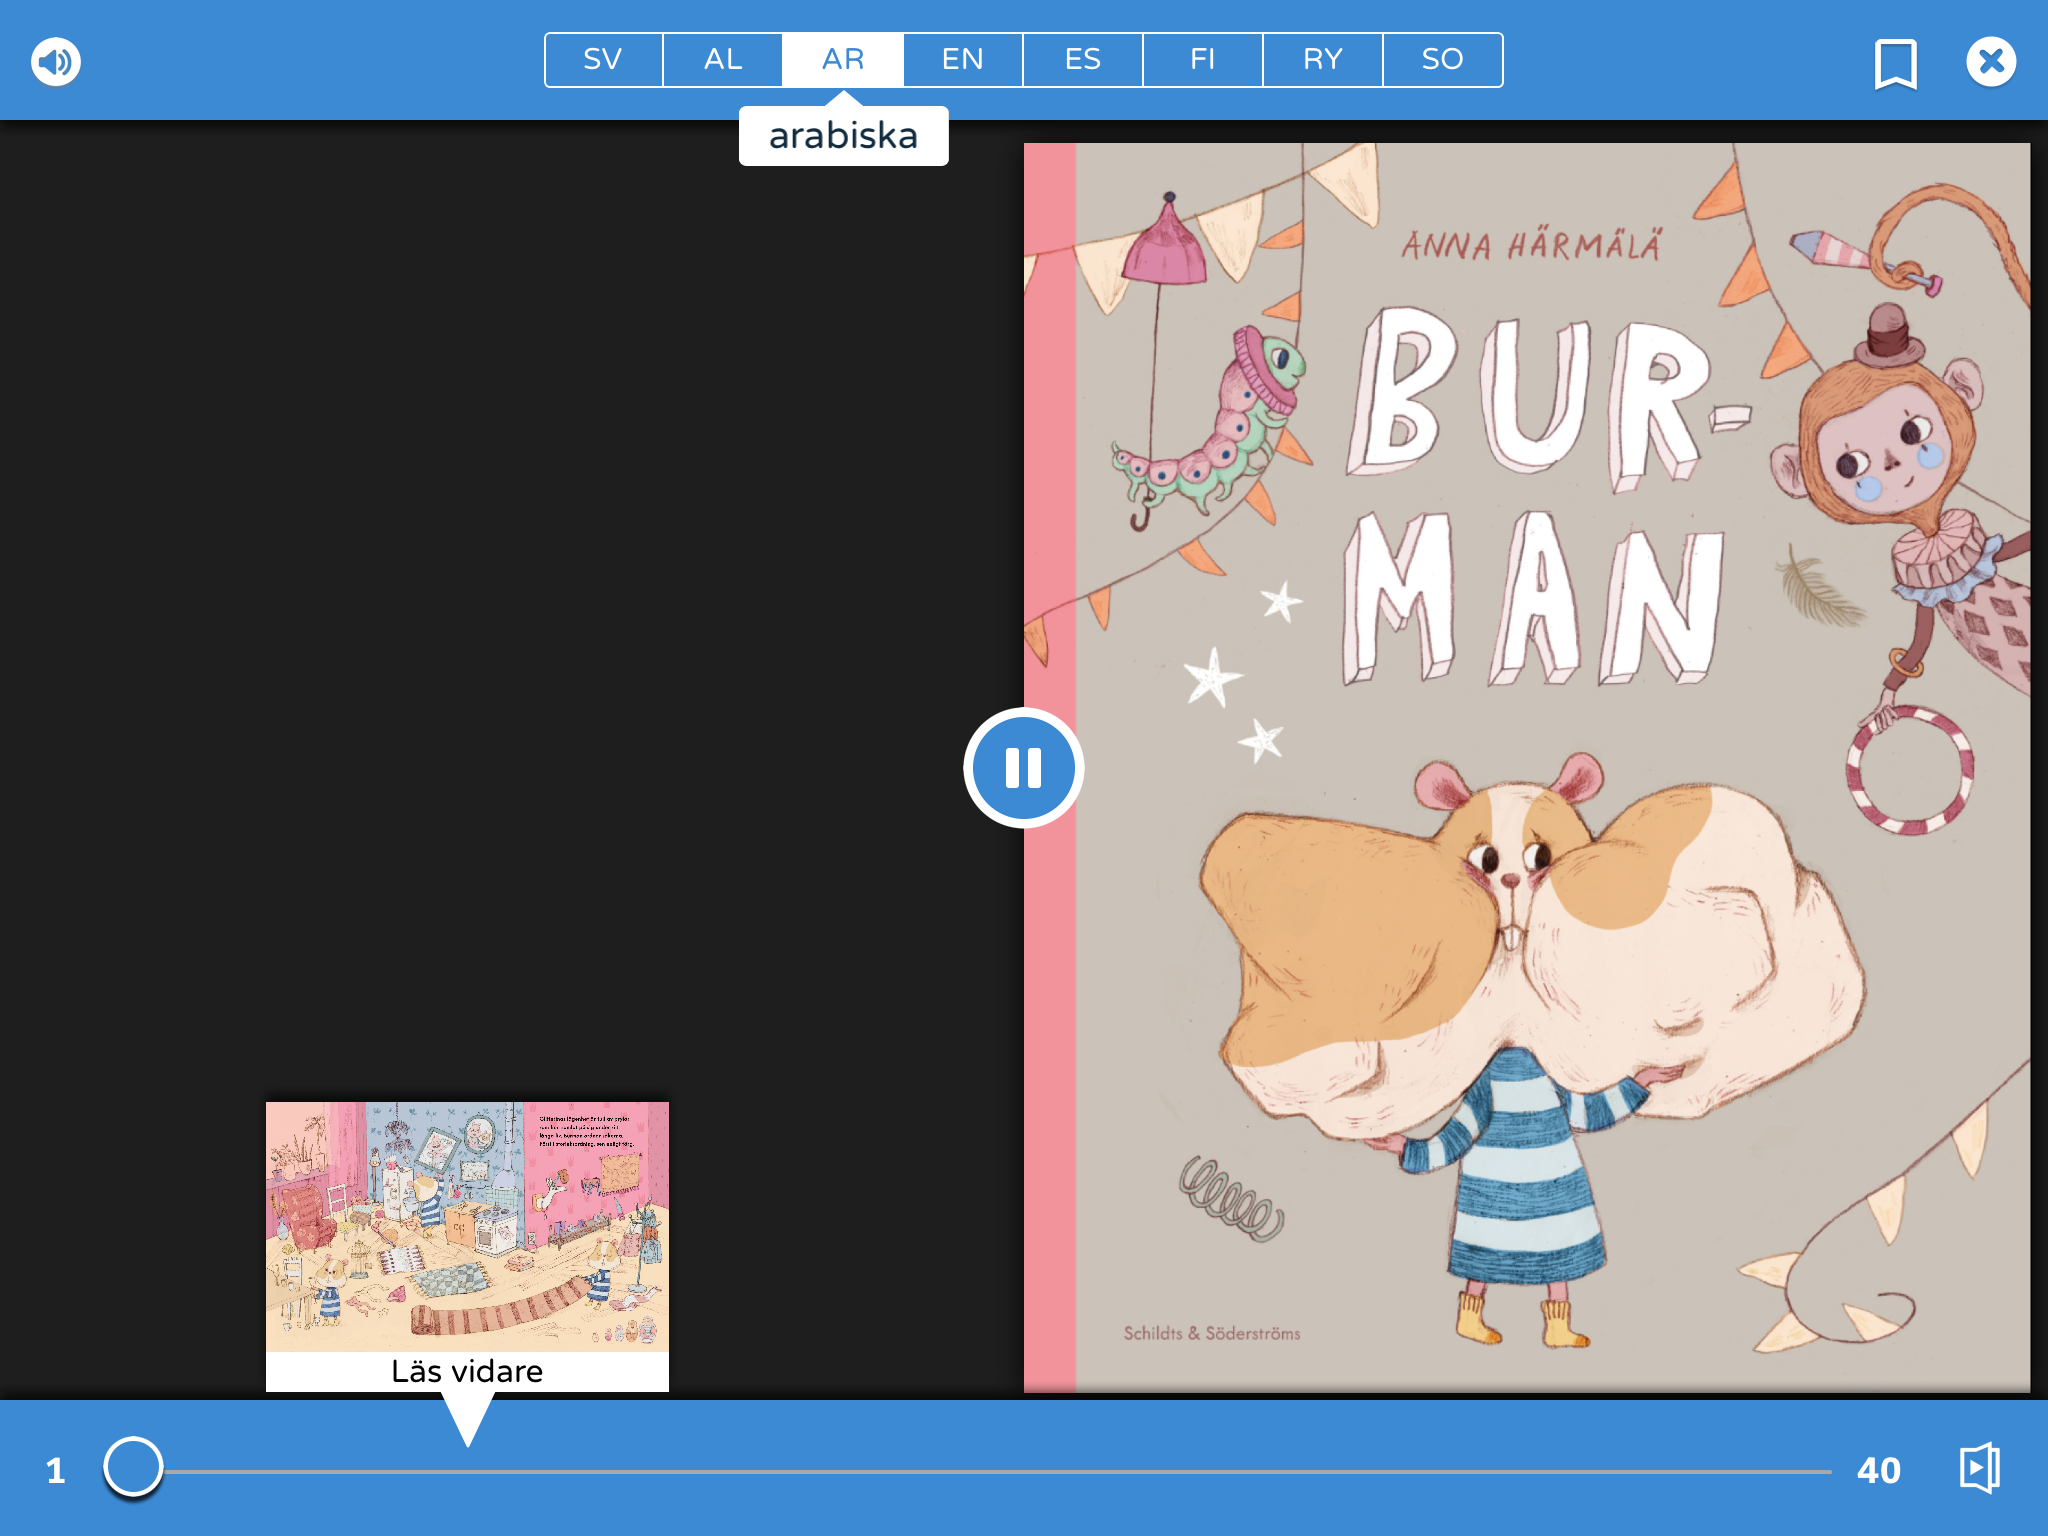Skip to next page icon
The image size is (2048, 1536).
pos(1979,1469)
